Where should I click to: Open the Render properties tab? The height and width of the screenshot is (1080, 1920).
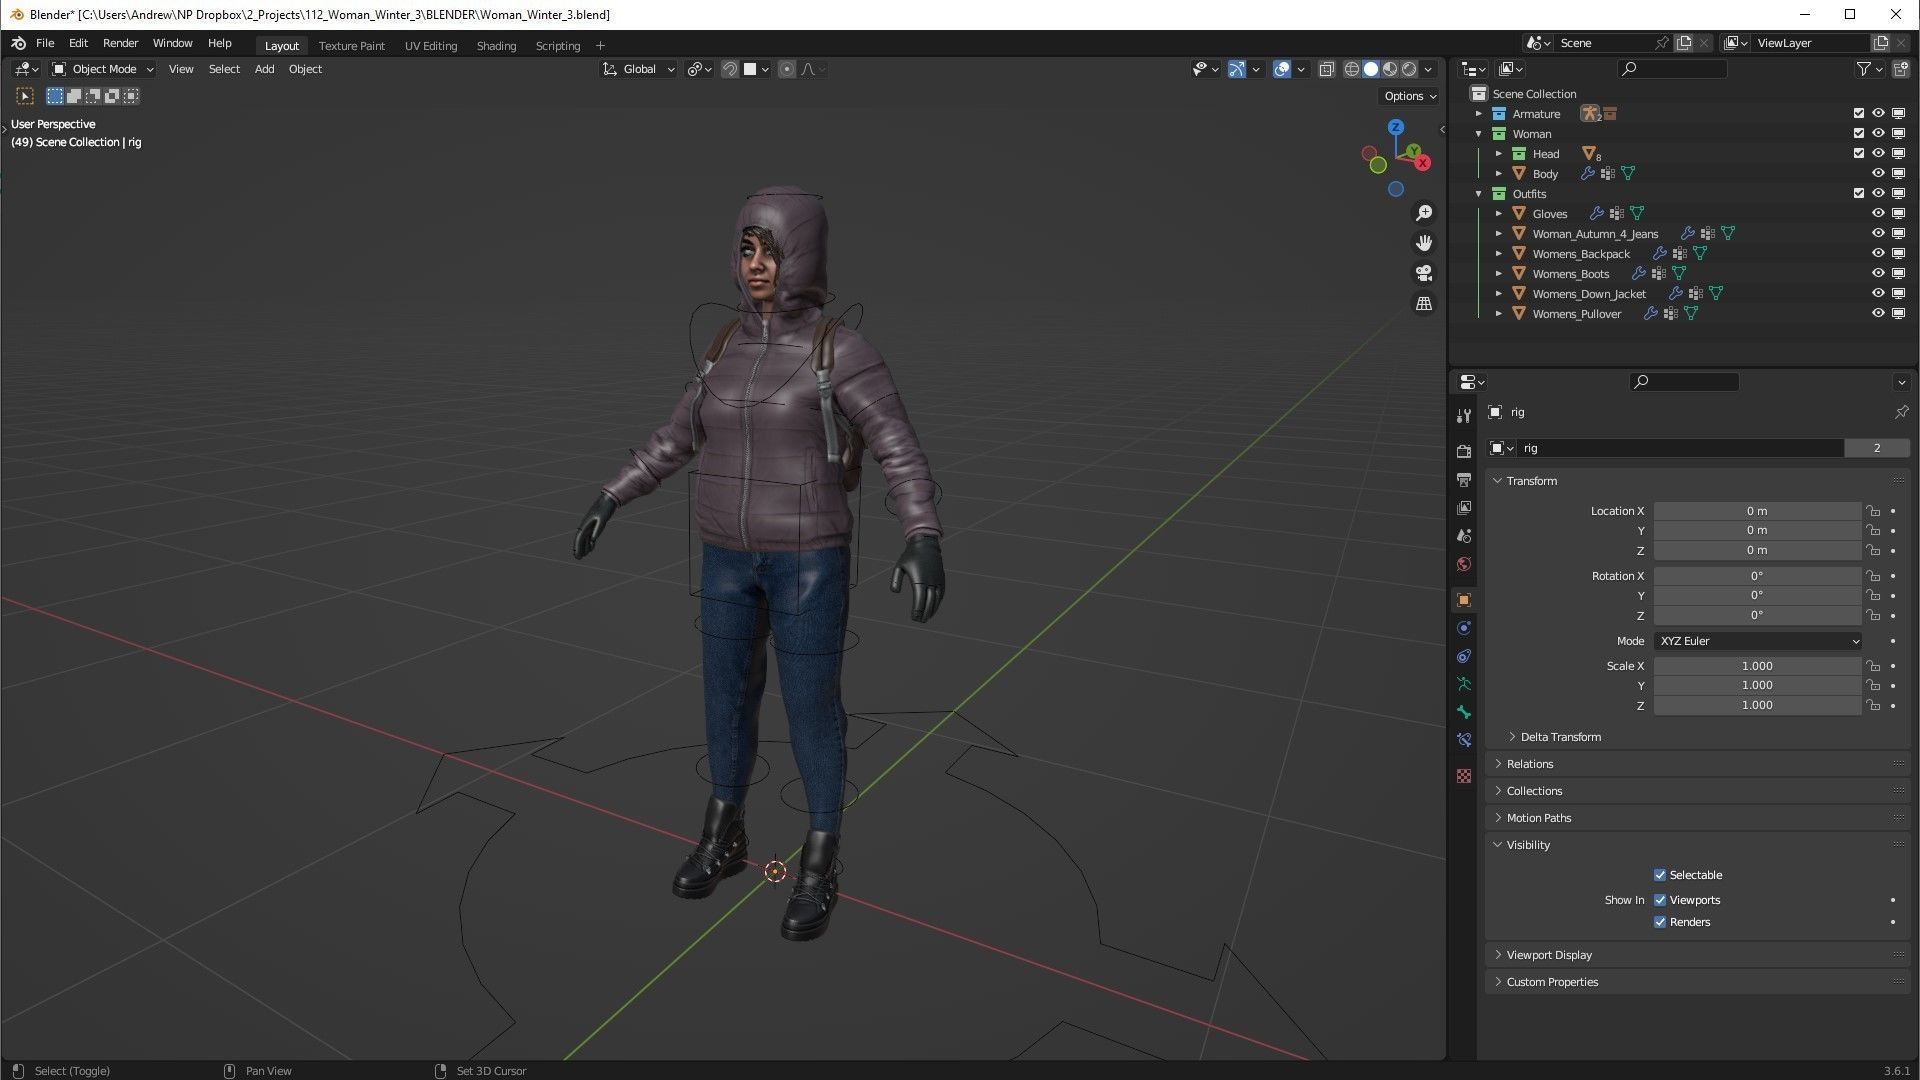click(1464, 452)
